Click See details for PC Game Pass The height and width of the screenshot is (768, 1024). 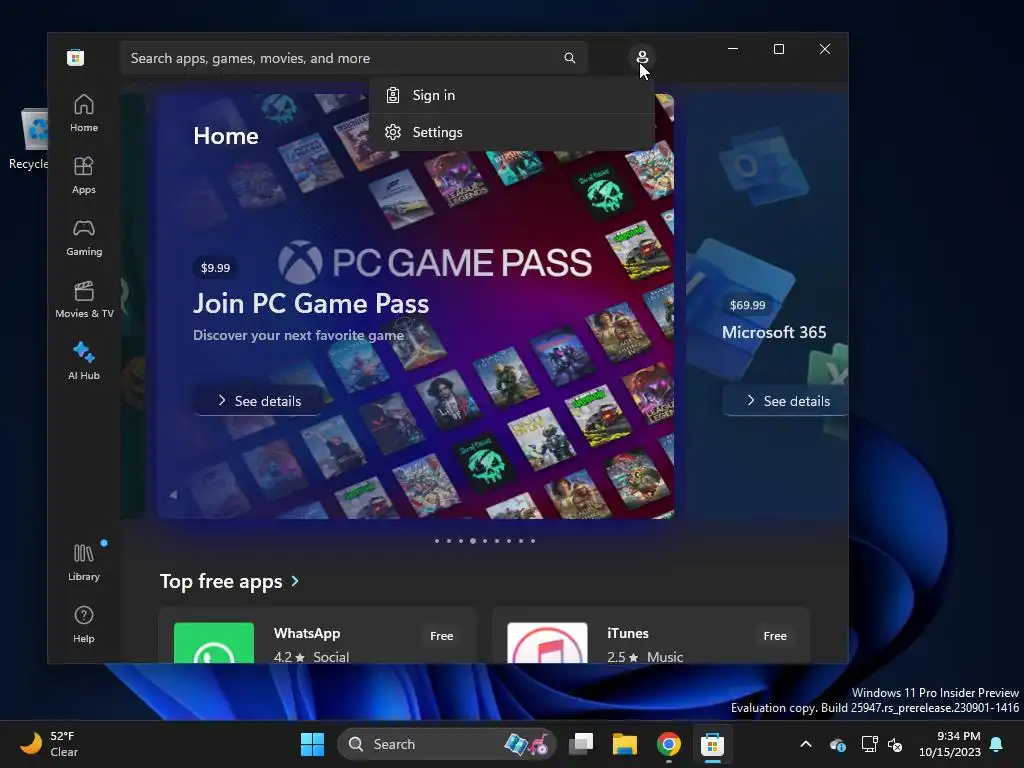pos(259,401)
